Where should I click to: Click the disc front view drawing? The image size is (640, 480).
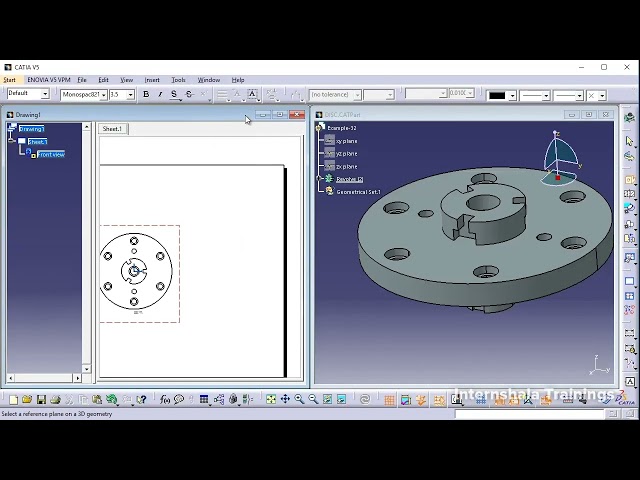pos(136,271)
